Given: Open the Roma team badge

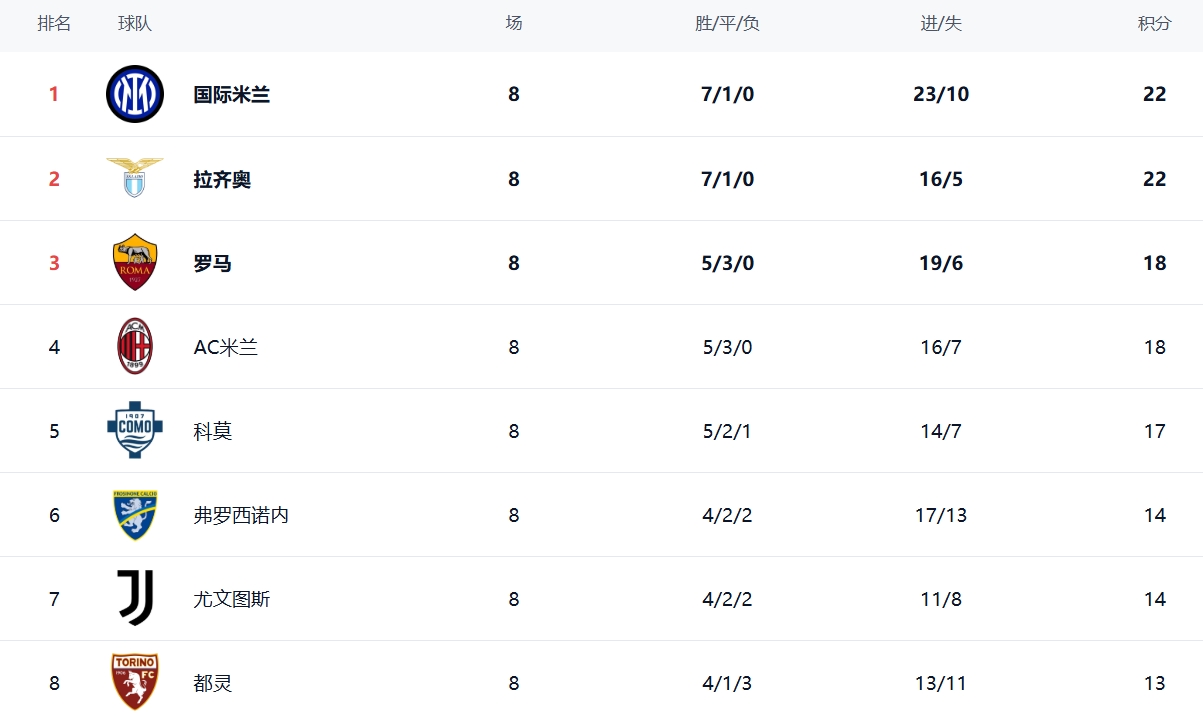Looking at the screenshot, I should coord(135,262).
